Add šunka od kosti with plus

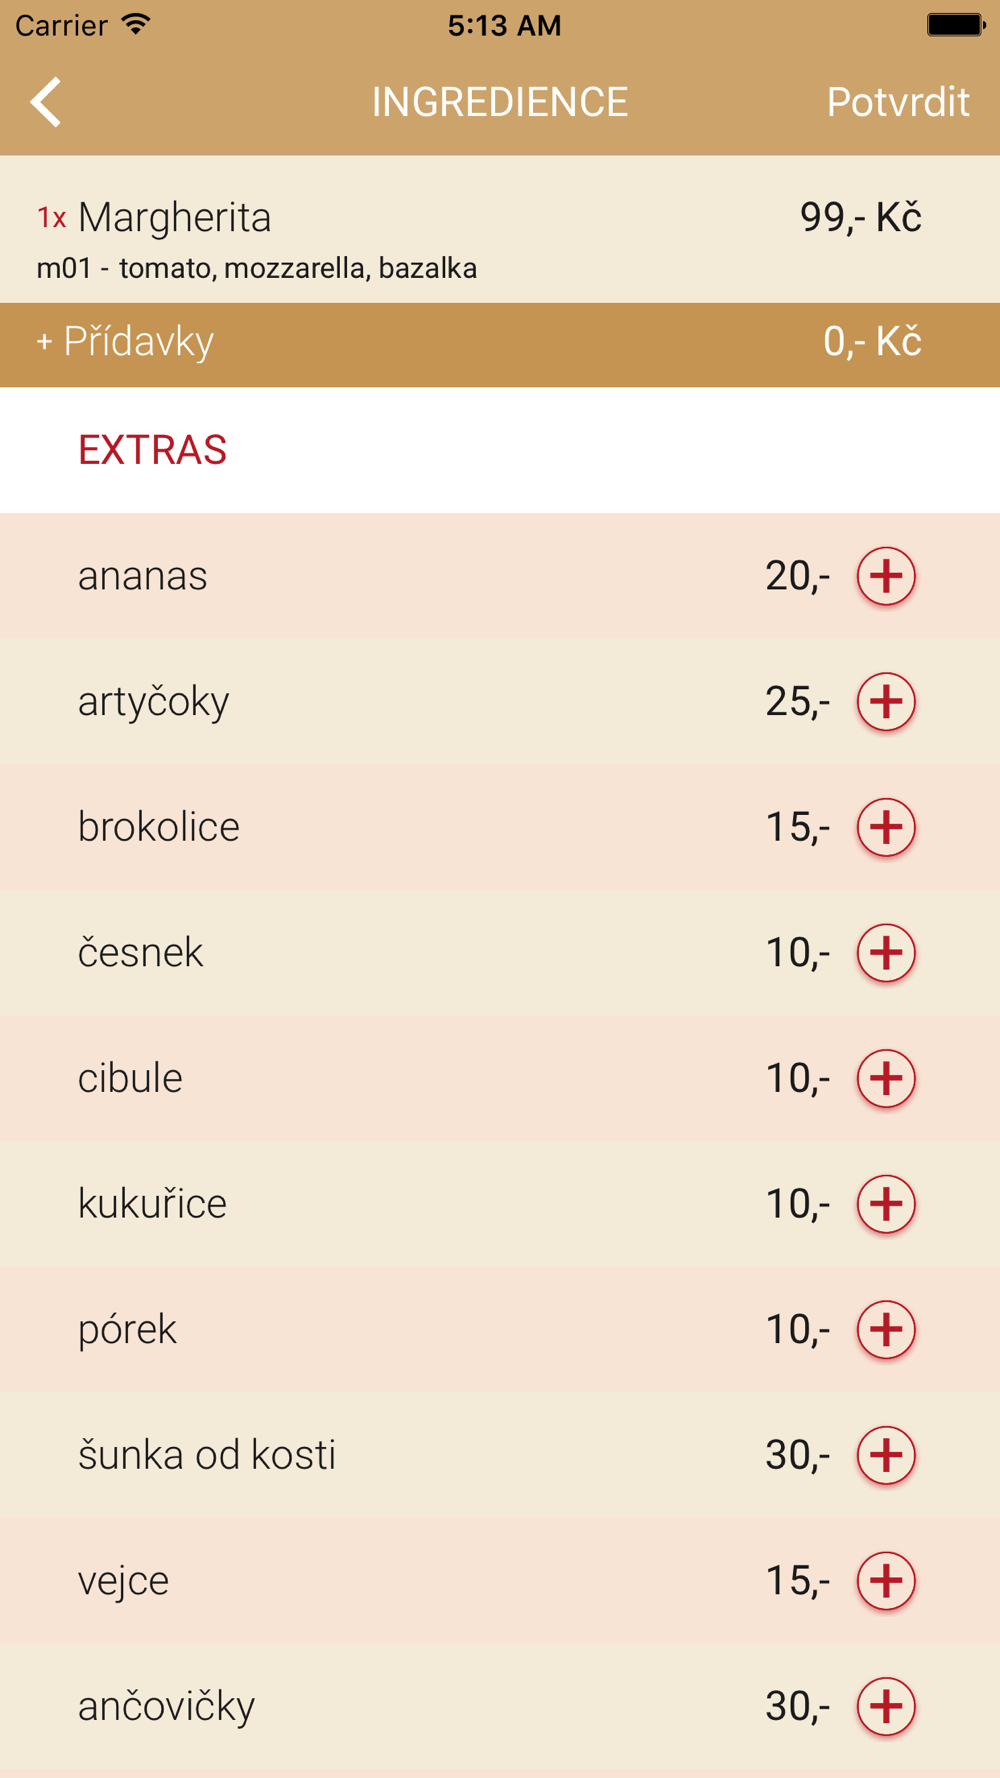[886, 1454]
